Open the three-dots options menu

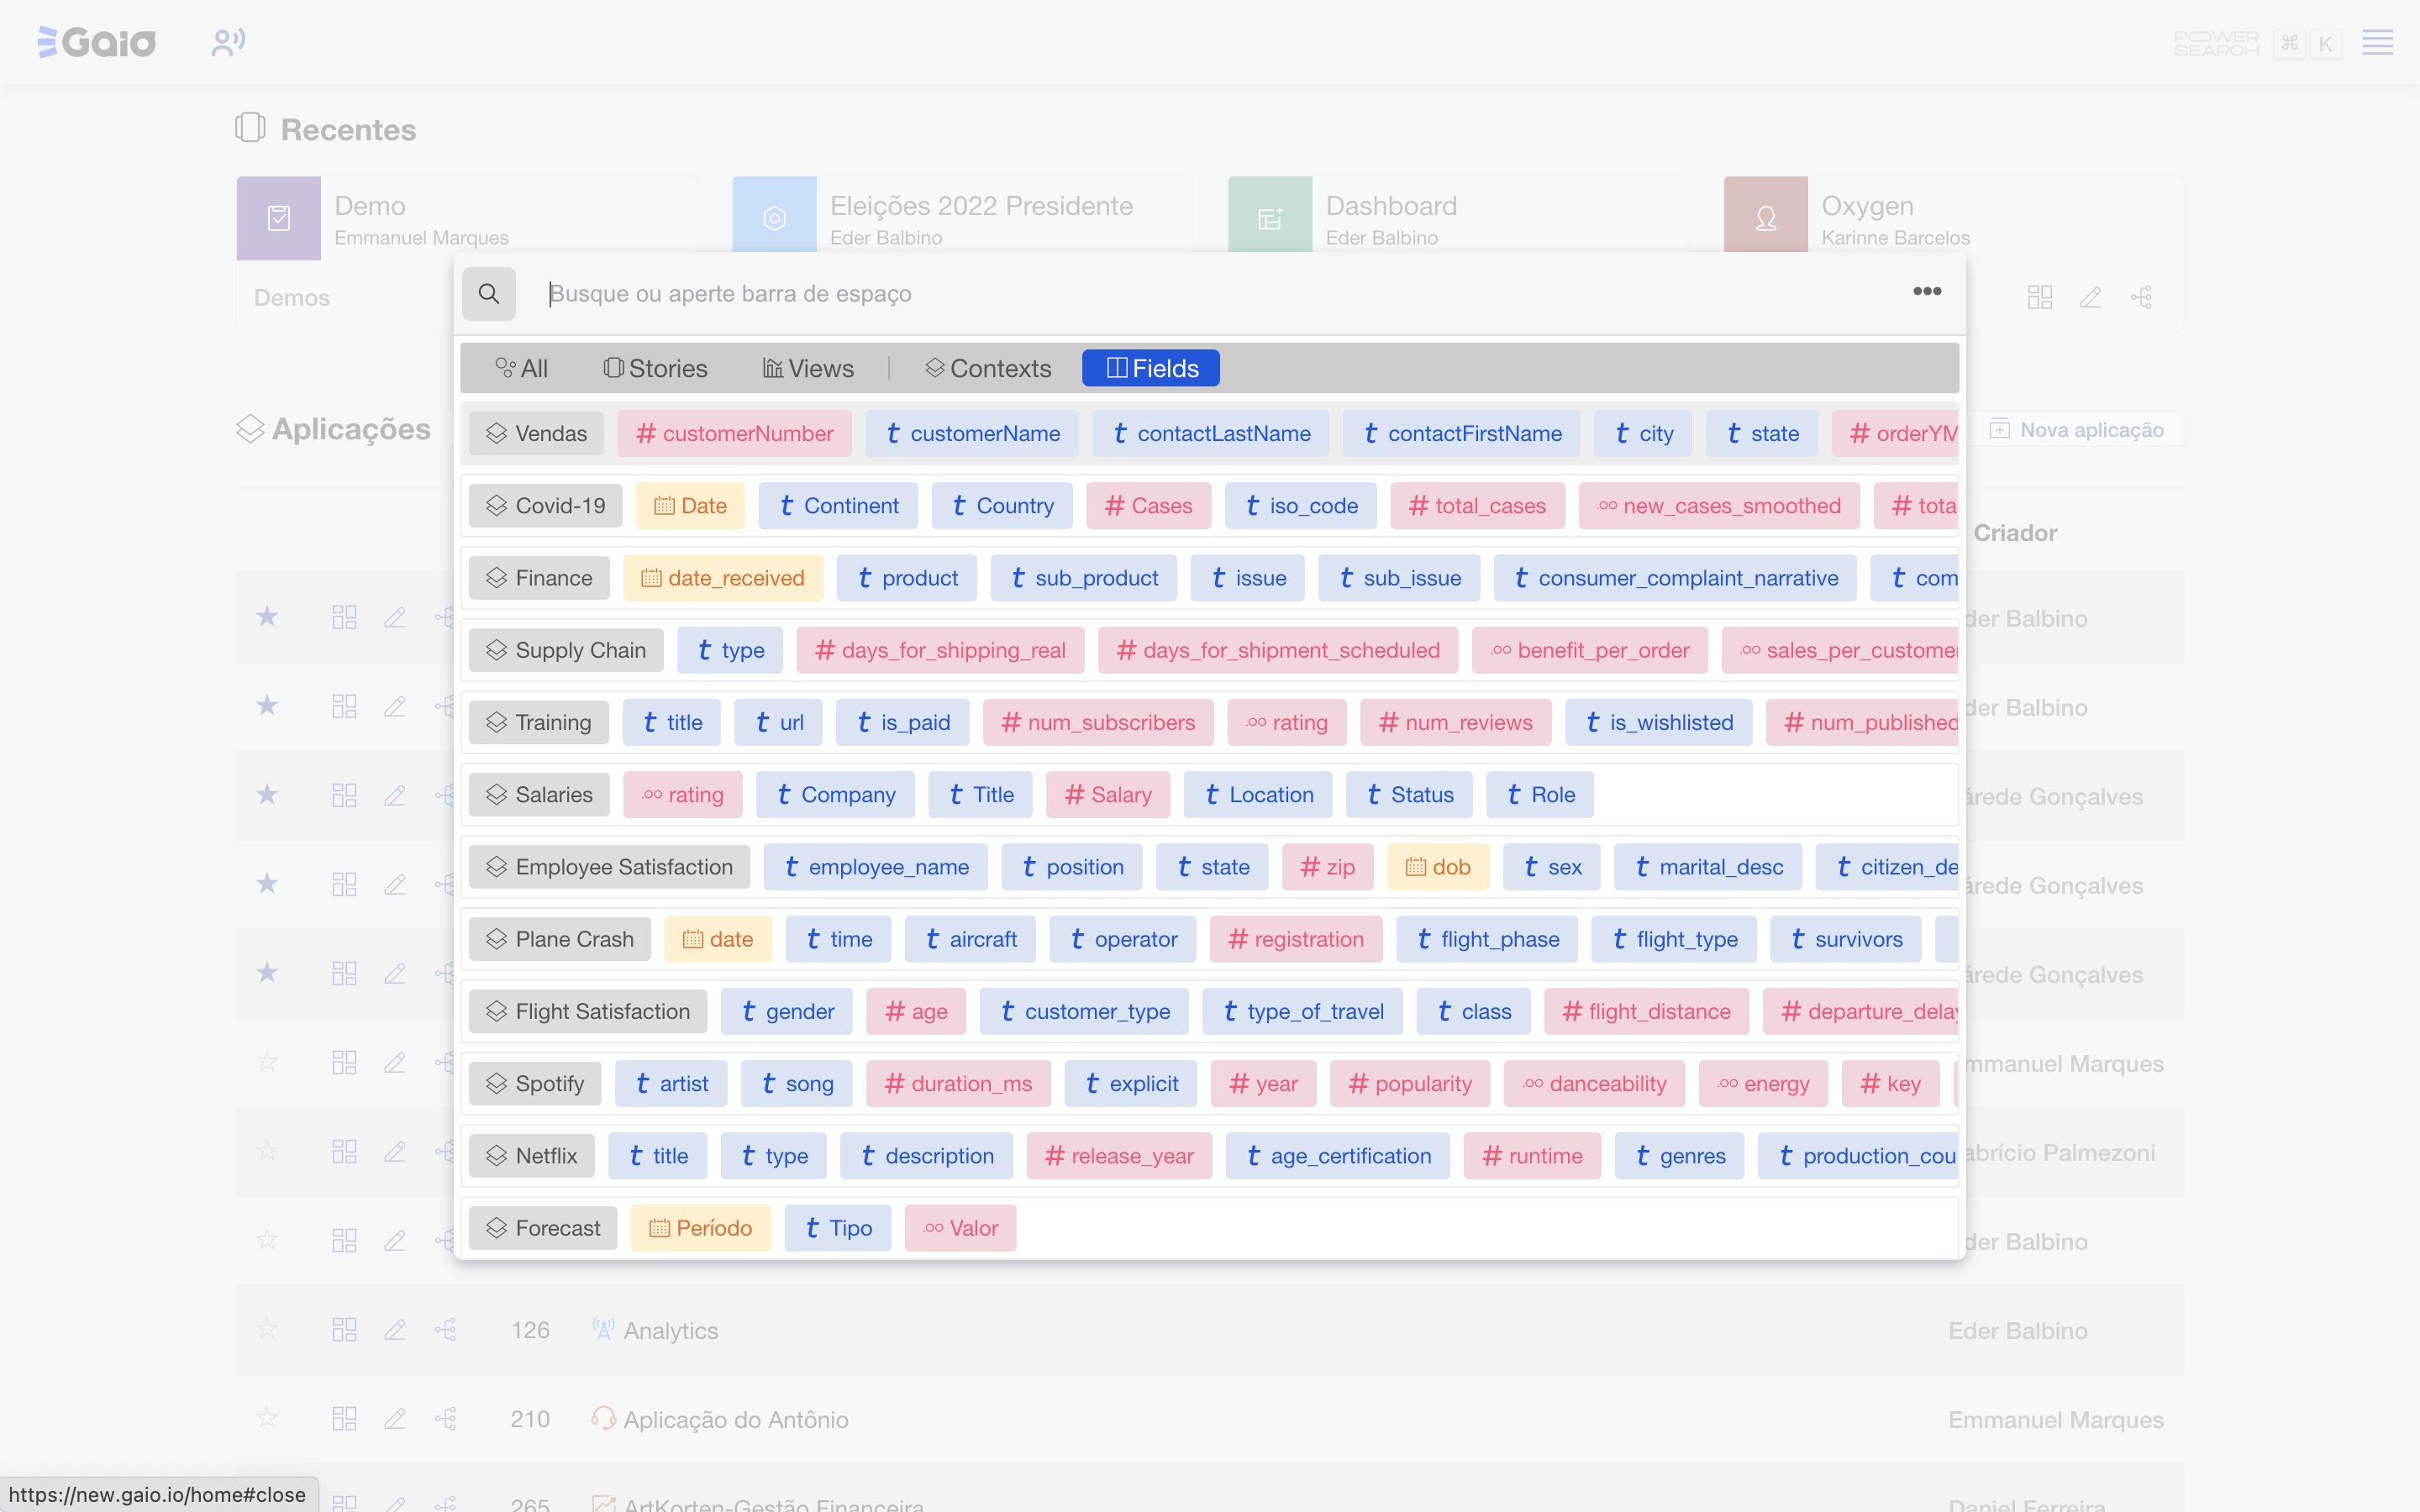pyautogui.click(x=1926, y=291)
